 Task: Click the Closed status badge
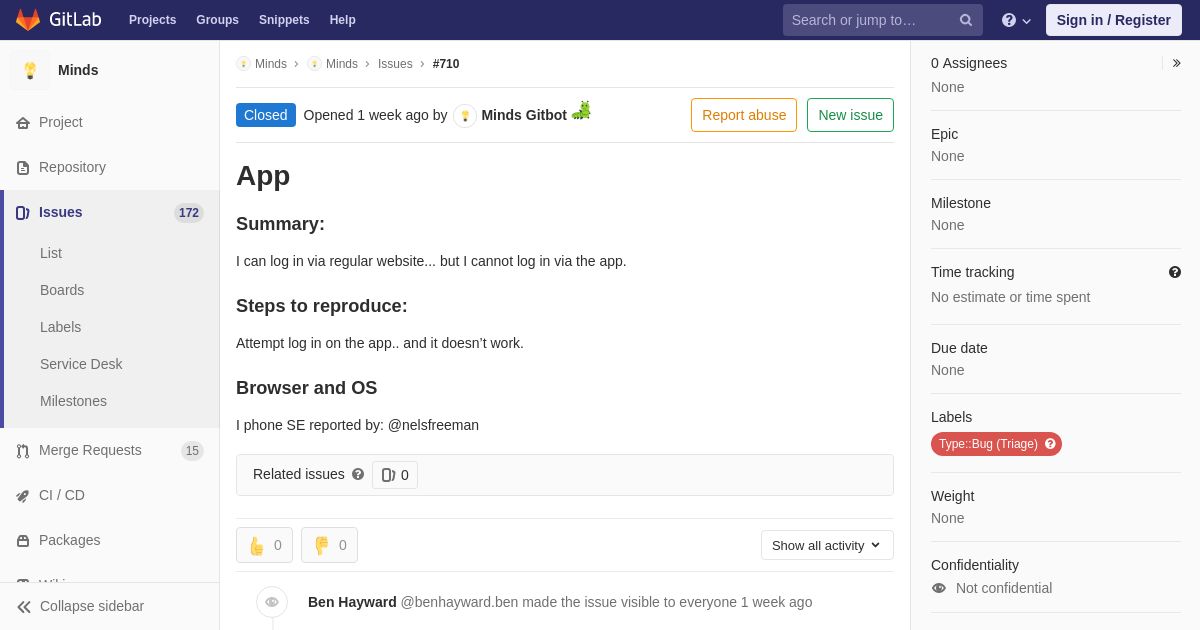(x=266, y=115)
